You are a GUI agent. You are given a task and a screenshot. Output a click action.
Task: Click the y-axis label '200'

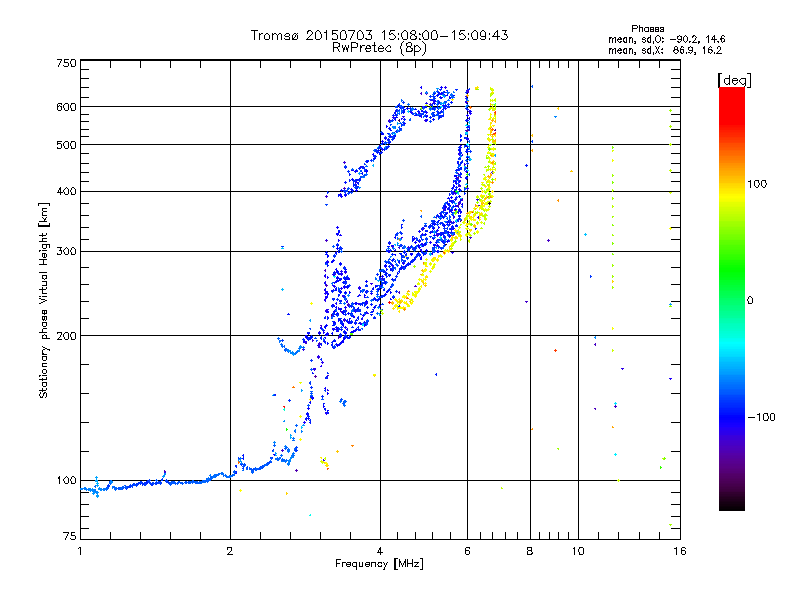pyautogui.click(x=66, y=336)
